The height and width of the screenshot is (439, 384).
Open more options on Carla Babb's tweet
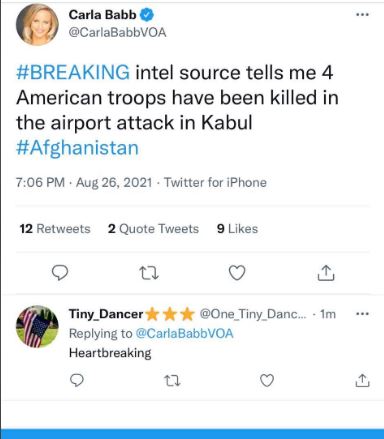pyautogui.click(x=362, y=15)
